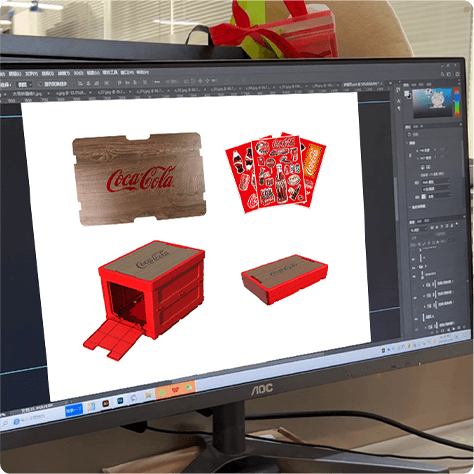Open the collapsed Character panel A icon
The width and height of the screenshot is (474, 474).
click(399, 101)
